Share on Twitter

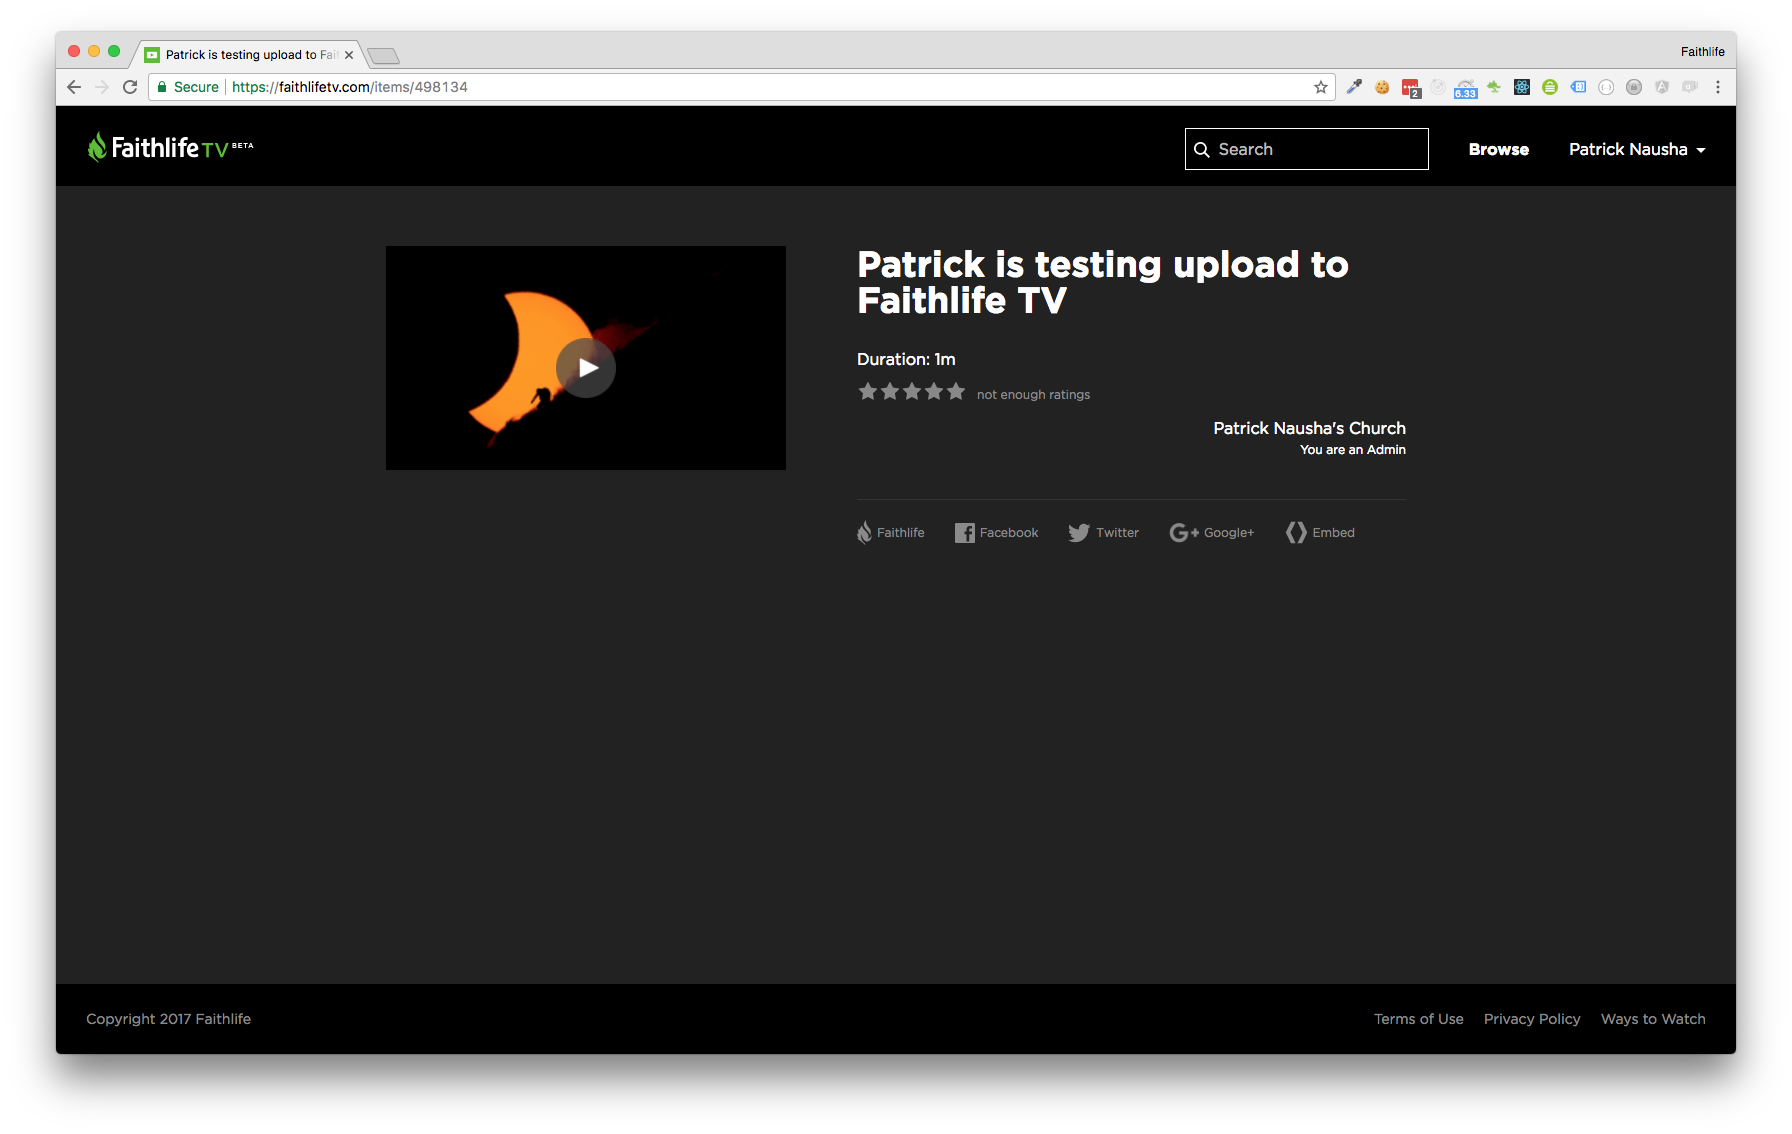pos(1103,533)
